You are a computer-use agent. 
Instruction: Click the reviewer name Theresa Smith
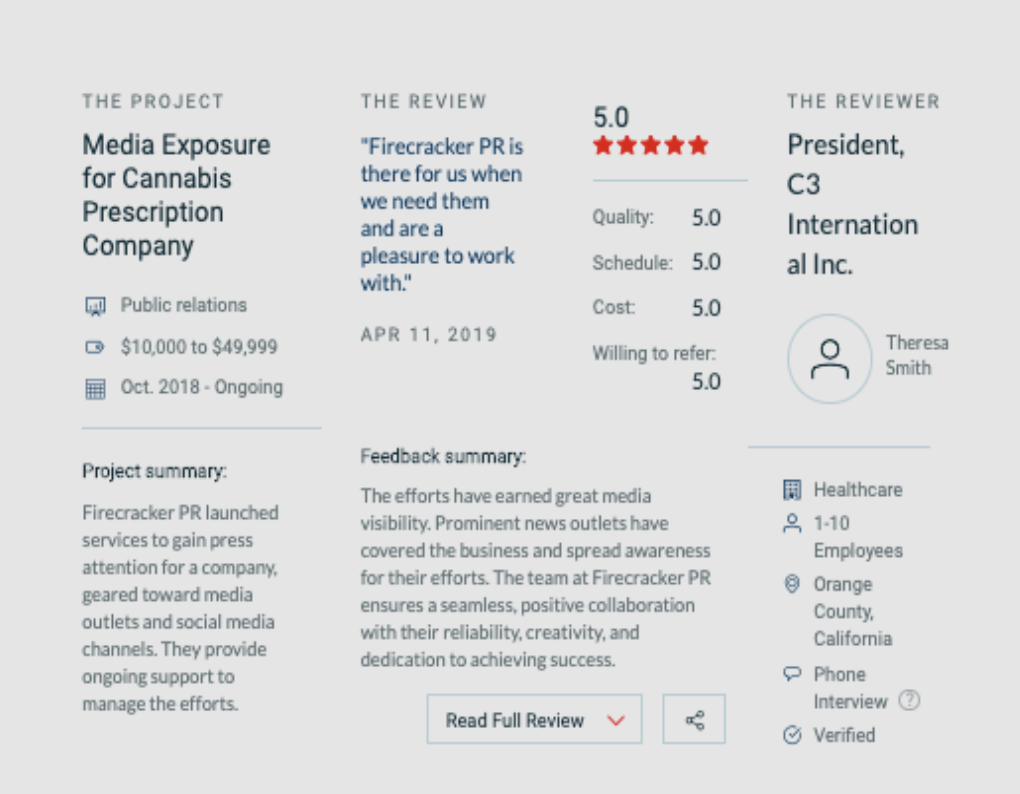click(916, 355)
